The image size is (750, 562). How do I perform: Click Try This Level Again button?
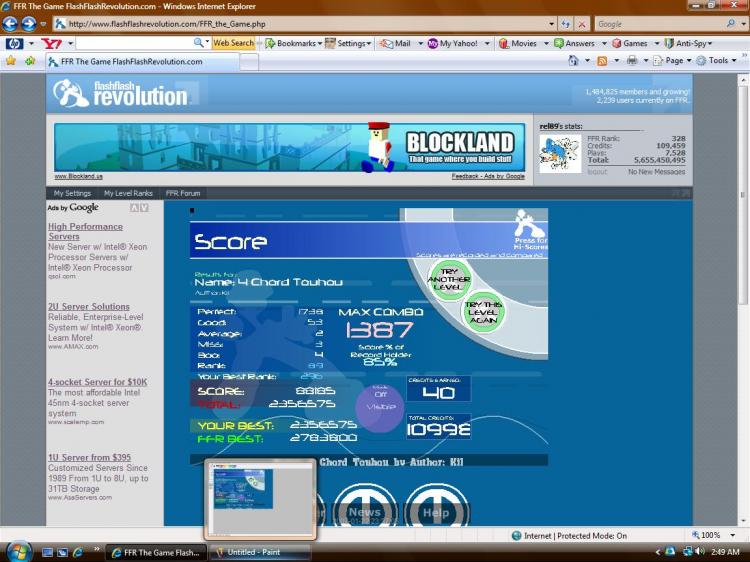(x=484, y=312)
